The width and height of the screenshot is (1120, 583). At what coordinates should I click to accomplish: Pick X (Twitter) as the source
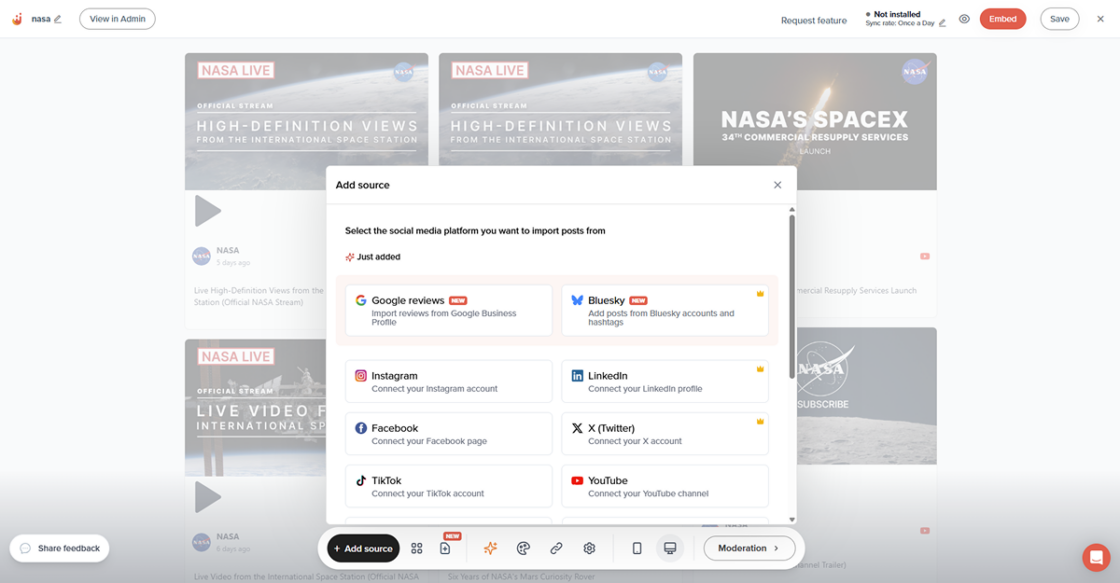[x=665, y=434]
